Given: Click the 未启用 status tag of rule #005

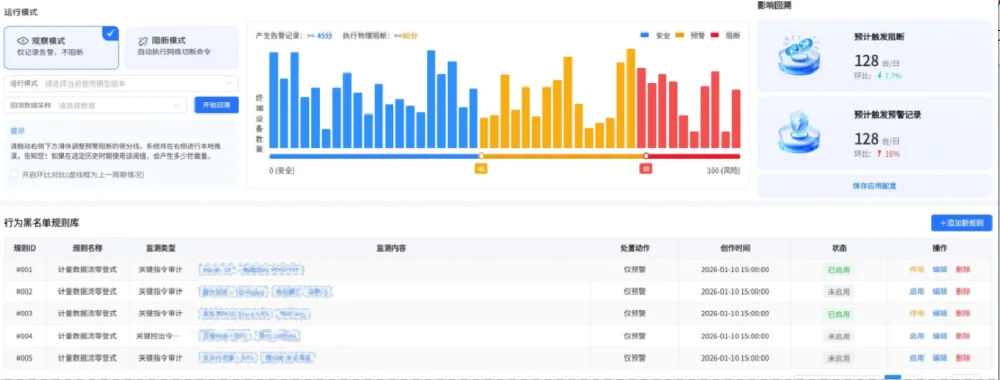Looking at the screenshot, I should click(x=838, y=358).
